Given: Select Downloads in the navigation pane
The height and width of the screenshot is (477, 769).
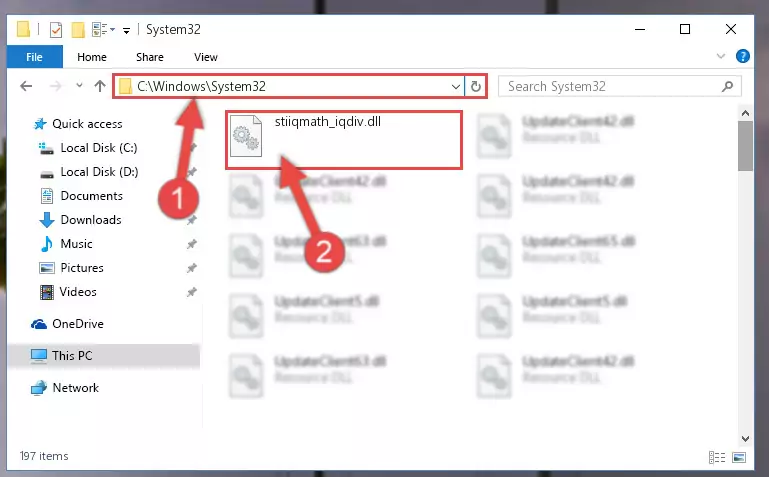Looking at the screenshot, I should pyautogui.click(x=91, y=220).
